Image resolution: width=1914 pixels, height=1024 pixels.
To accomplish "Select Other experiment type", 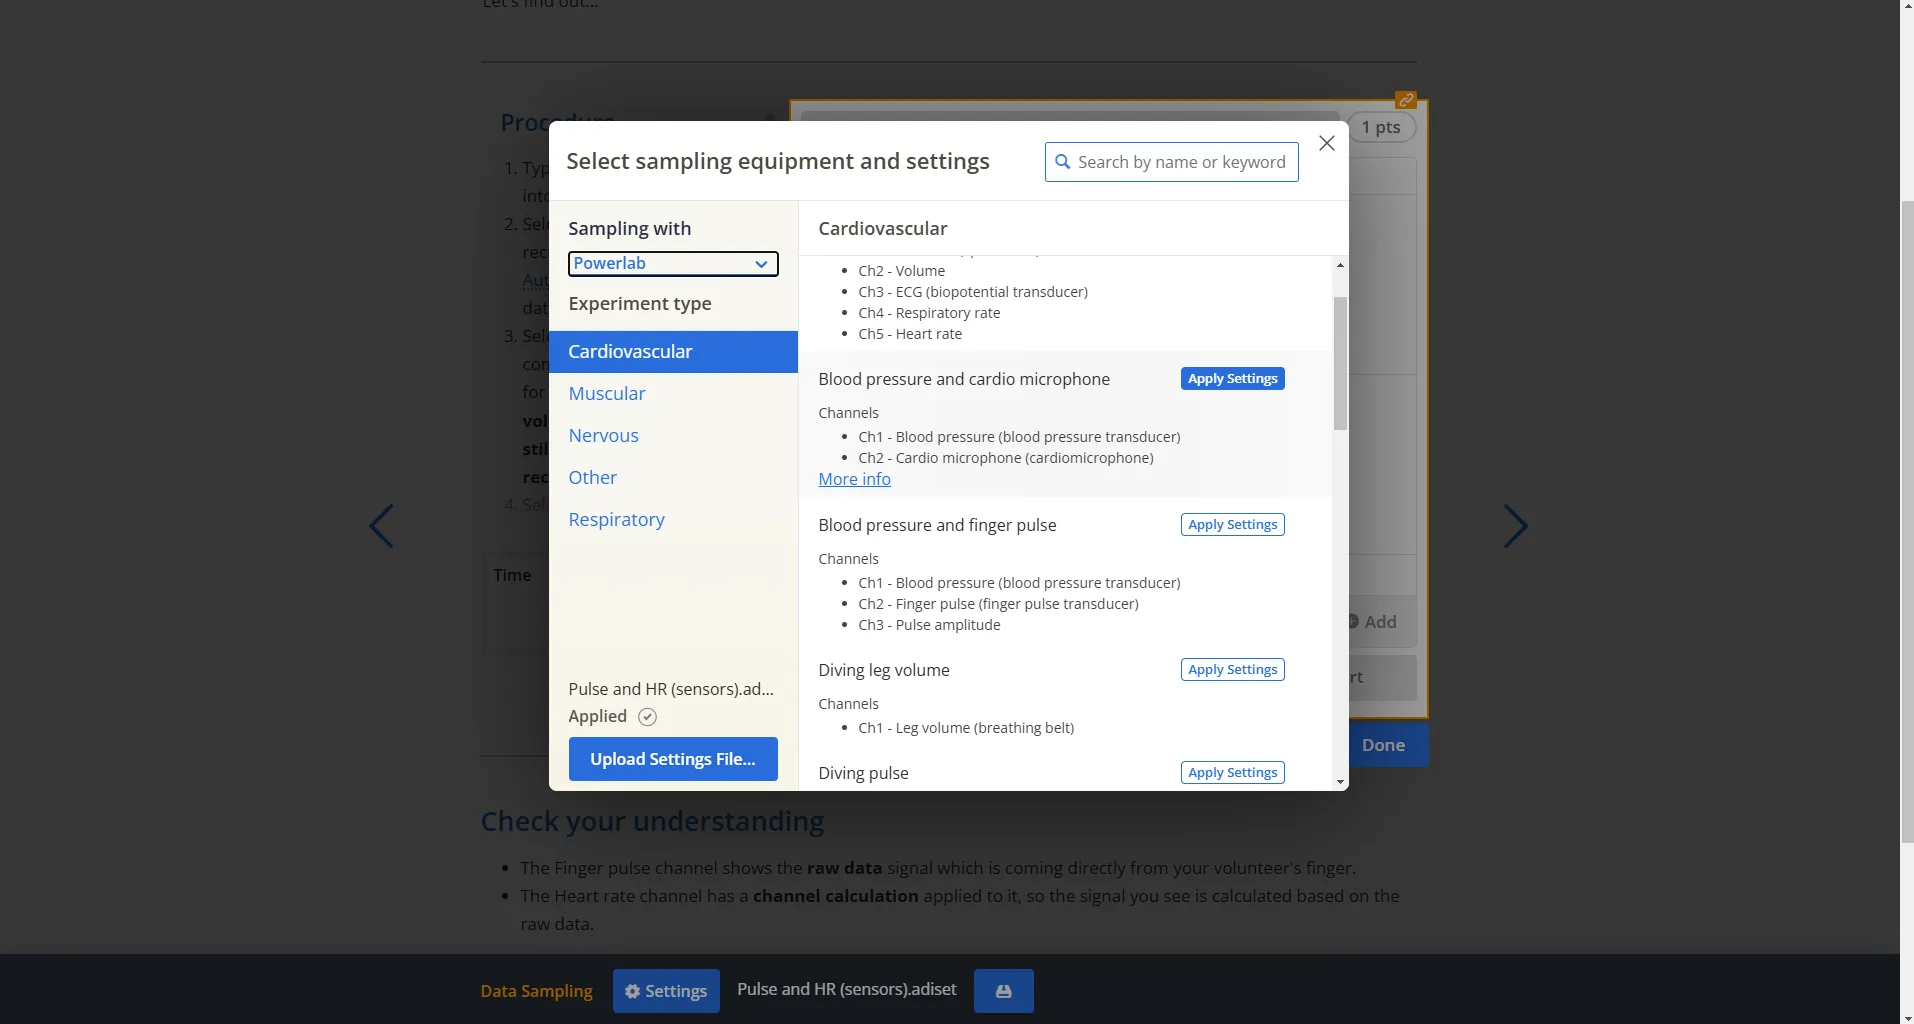I will click(593, 478).
